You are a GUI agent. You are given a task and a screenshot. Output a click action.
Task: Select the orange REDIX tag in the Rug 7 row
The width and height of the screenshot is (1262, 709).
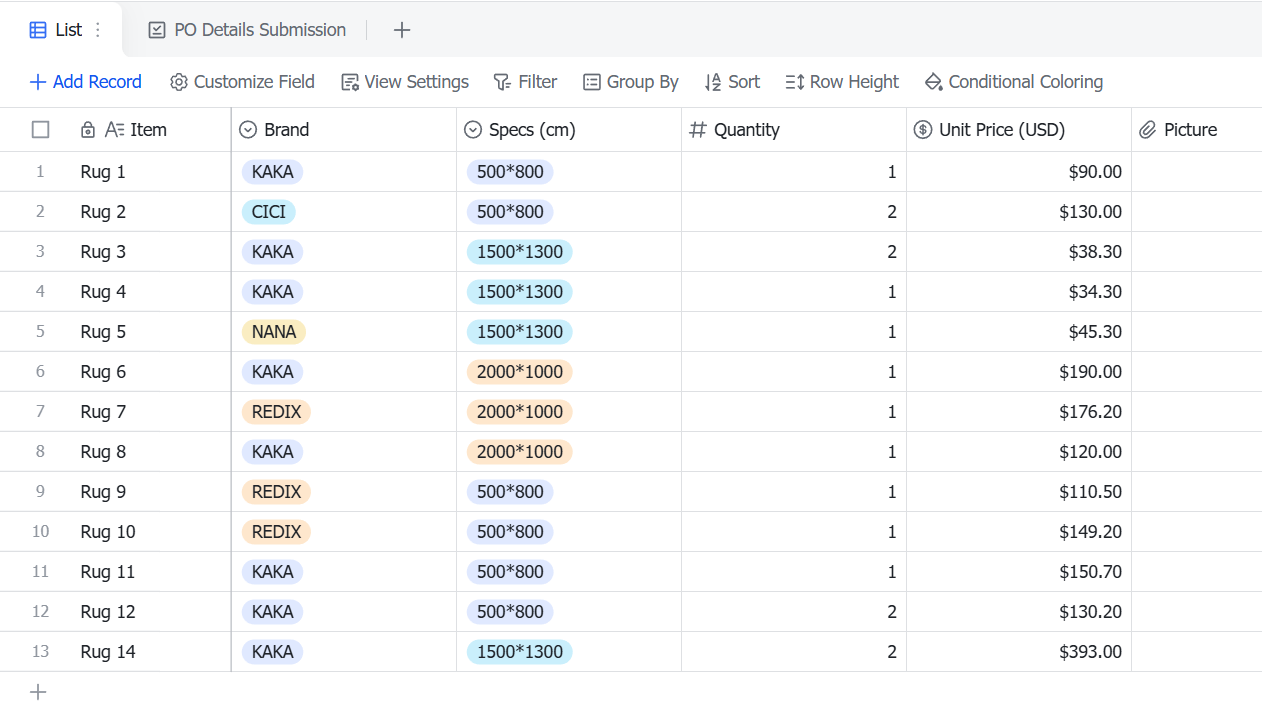coord(276,412)
